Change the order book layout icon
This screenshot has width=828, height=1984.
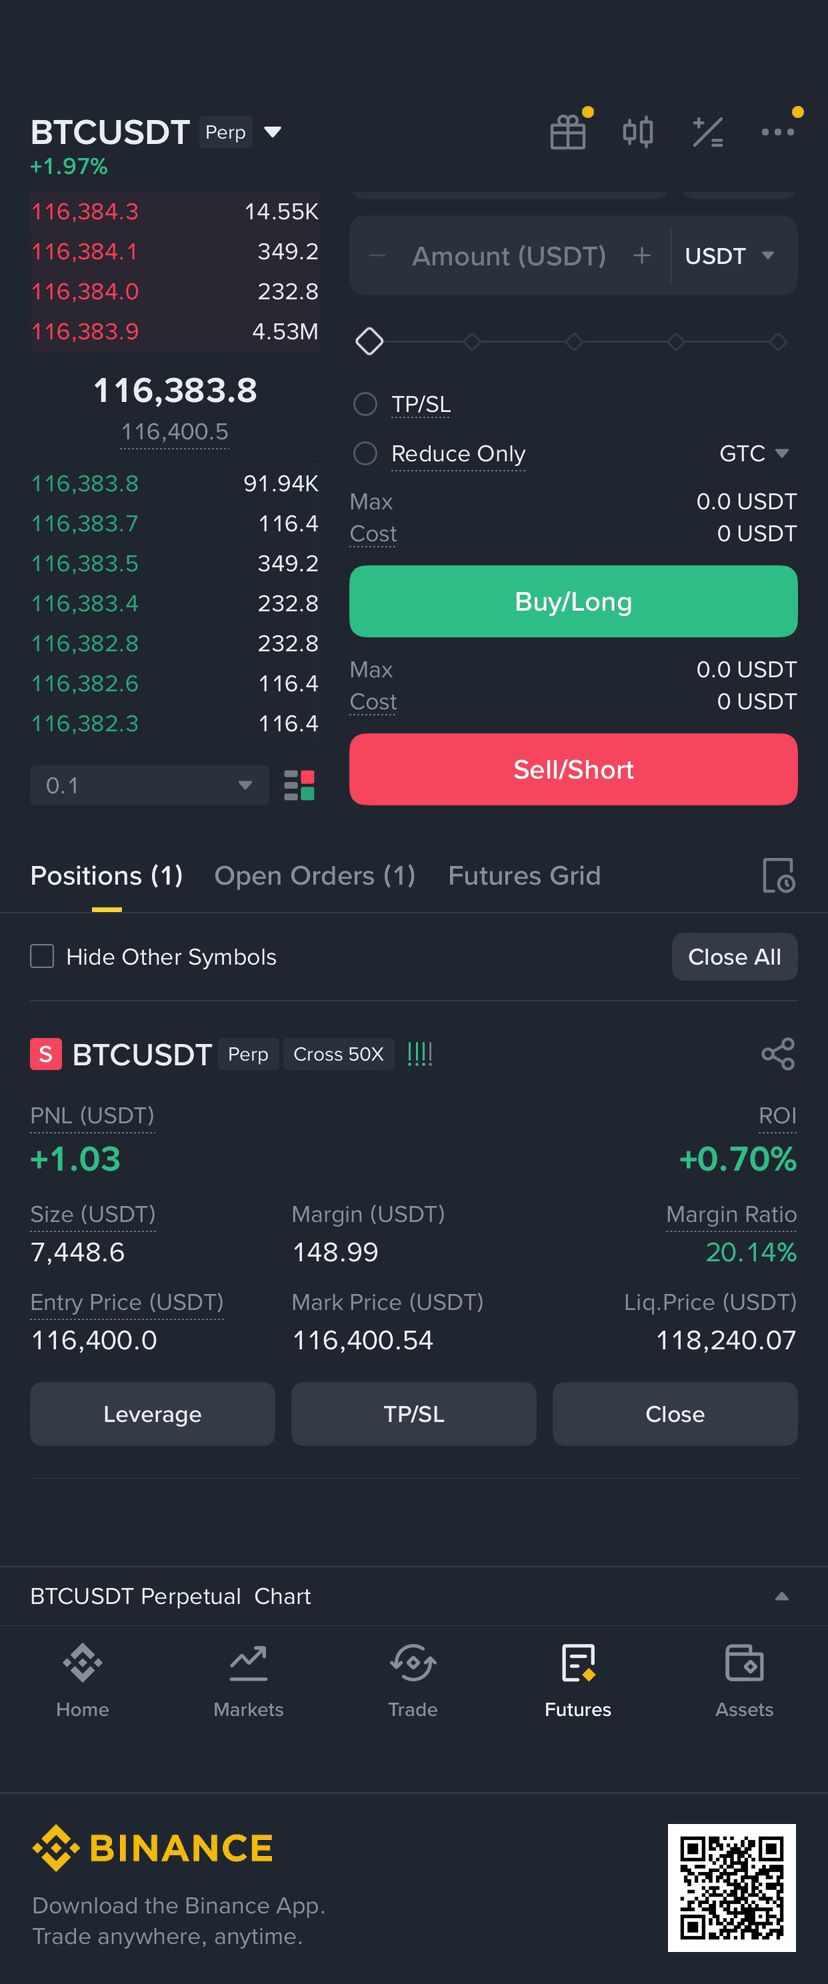tap(300, 786)
